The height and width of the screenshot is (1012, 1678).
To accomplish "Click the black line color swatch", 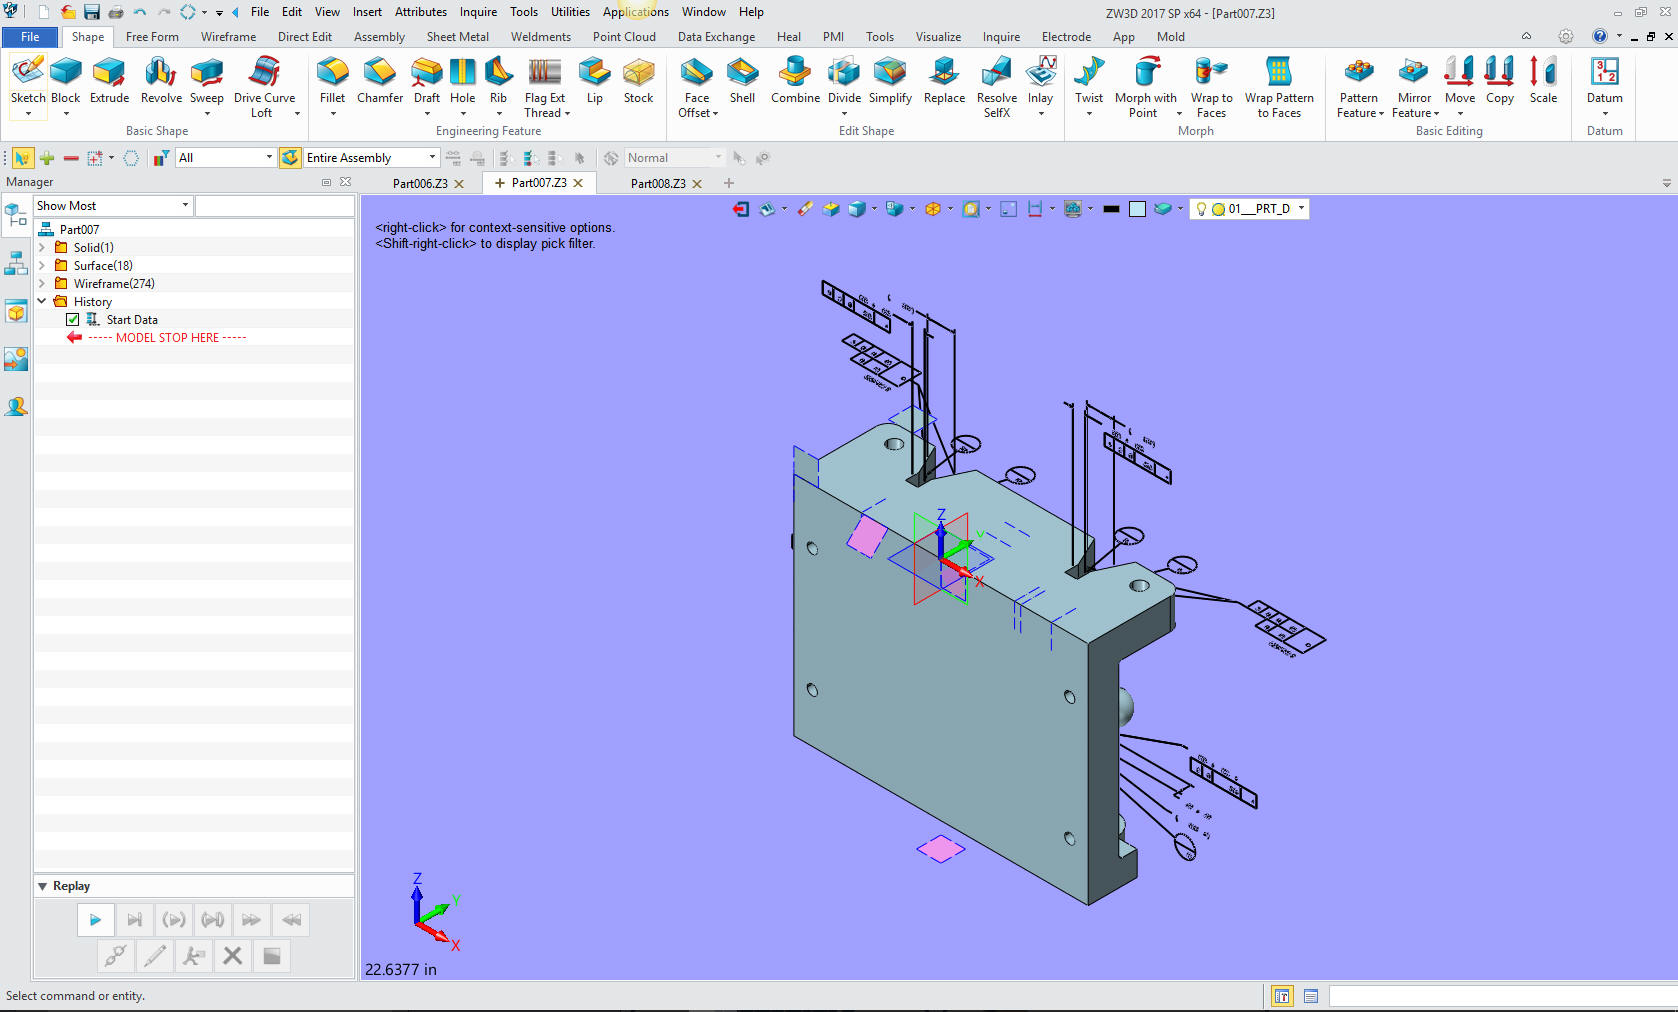I will click(1111, 209).
